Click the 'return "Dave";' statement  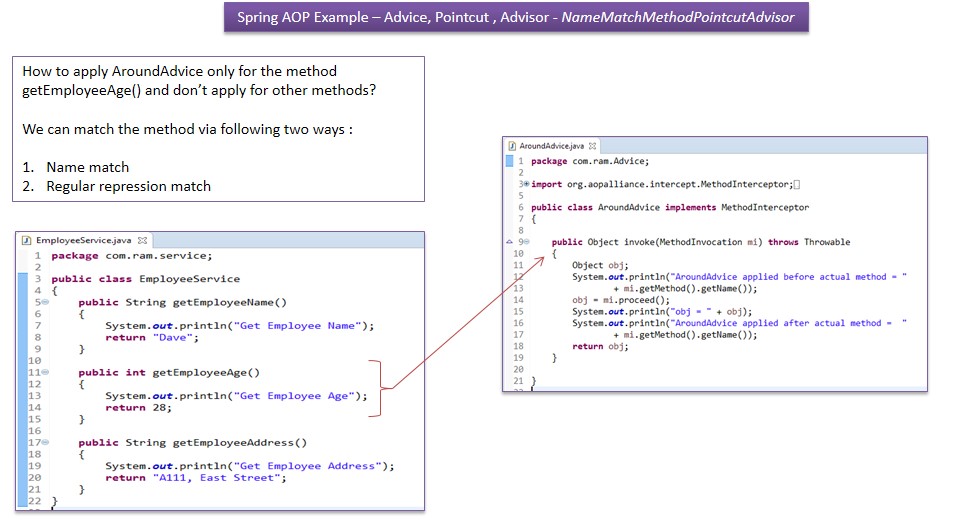152,338
